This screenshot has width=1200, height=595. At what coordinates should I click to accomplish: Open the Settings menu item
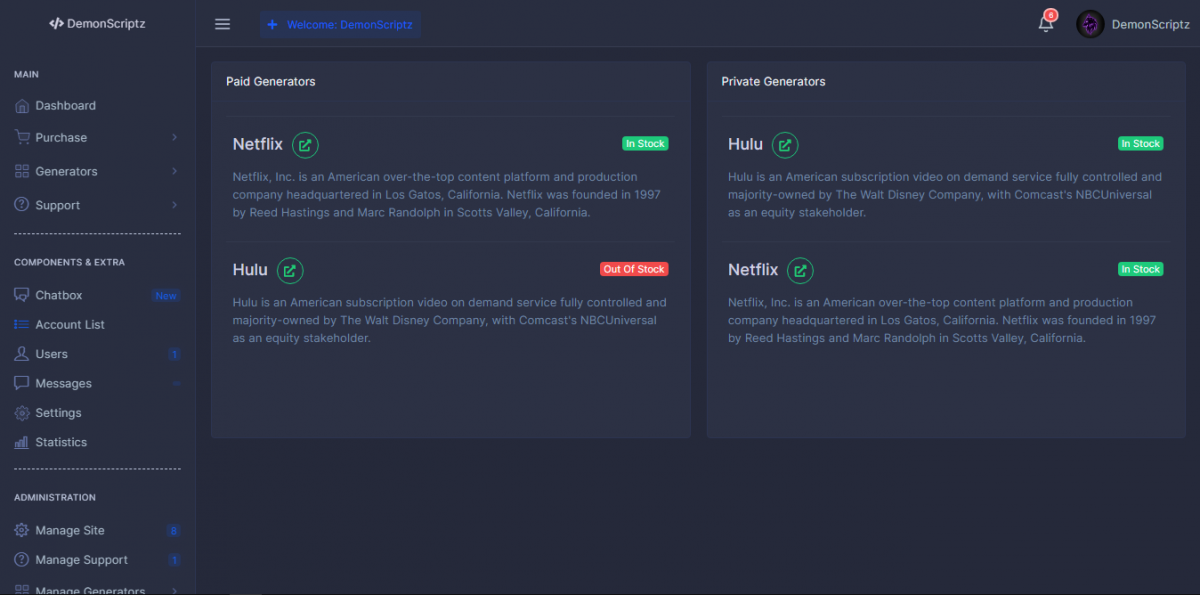click(x=58, y=413)
